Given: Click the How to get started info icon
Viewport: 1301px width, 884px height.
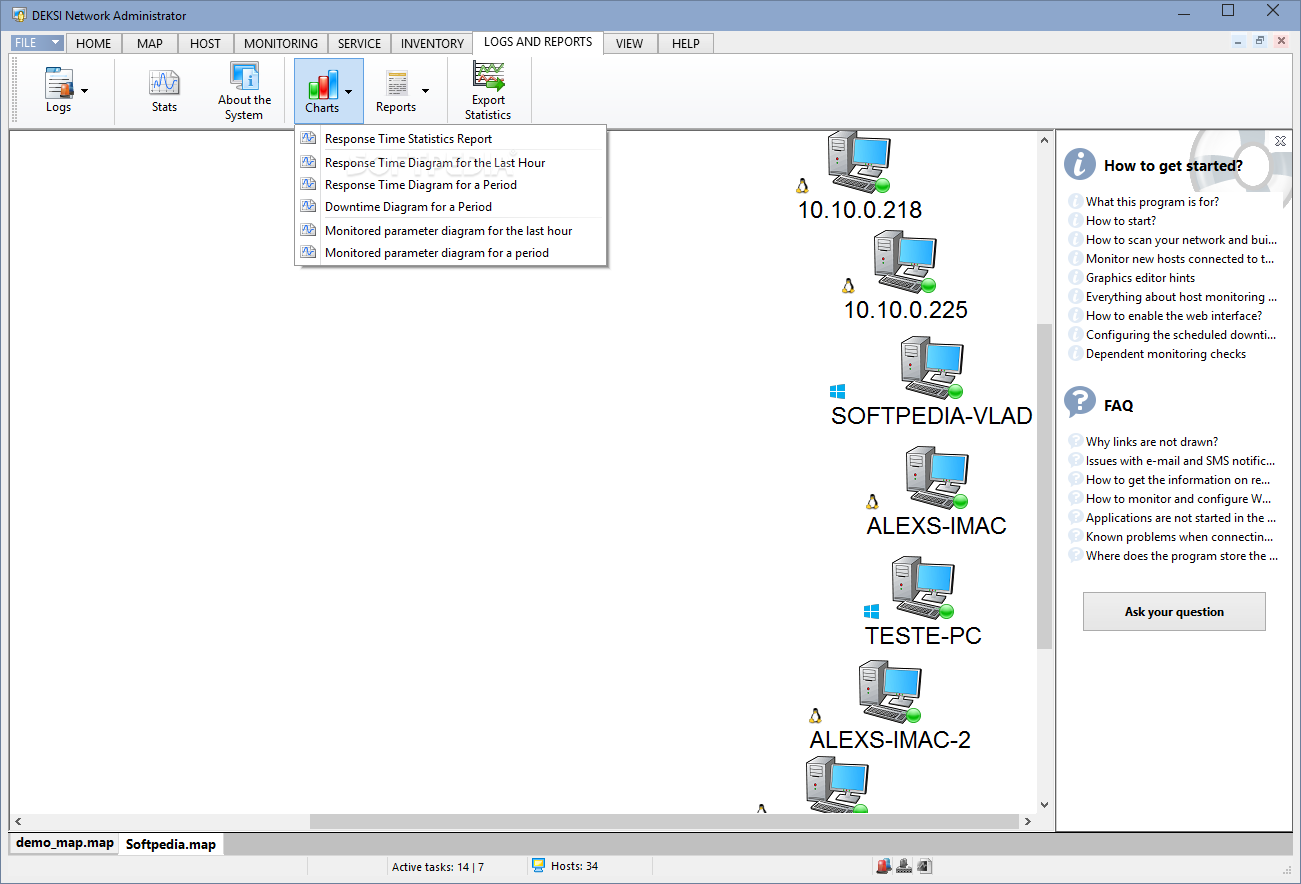Looking at the screenshot, I should tap(1080, 164).
